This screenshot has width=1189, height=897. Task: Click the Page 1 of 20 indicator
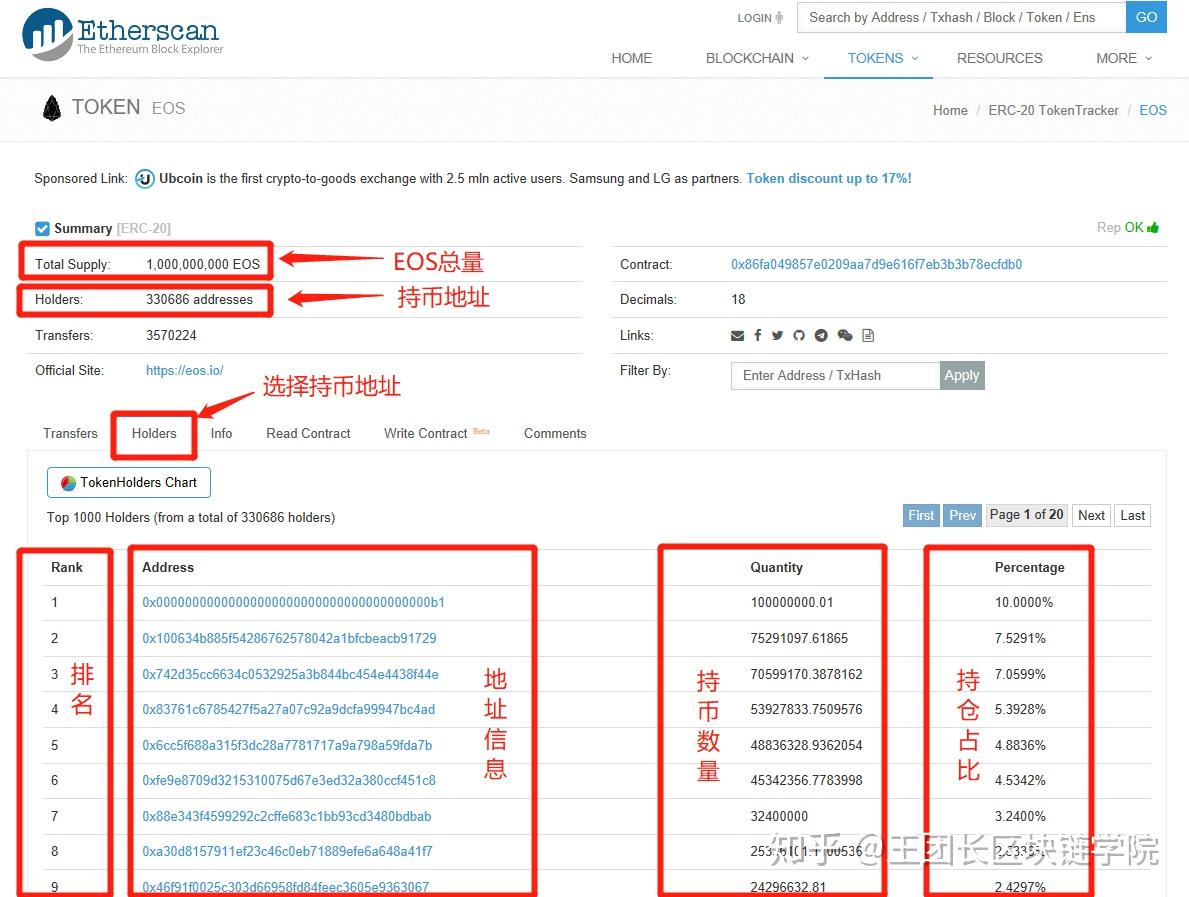[x=1027, y=516]
